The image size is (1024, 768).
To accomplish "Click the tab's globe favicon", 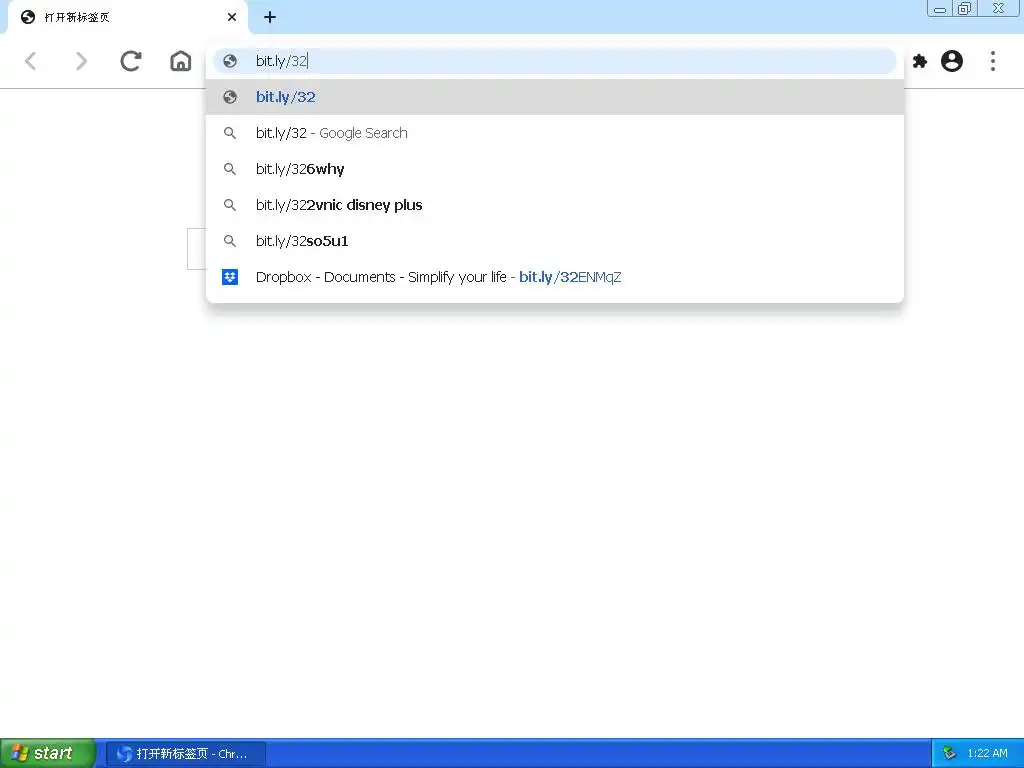I will pos(28,18).
